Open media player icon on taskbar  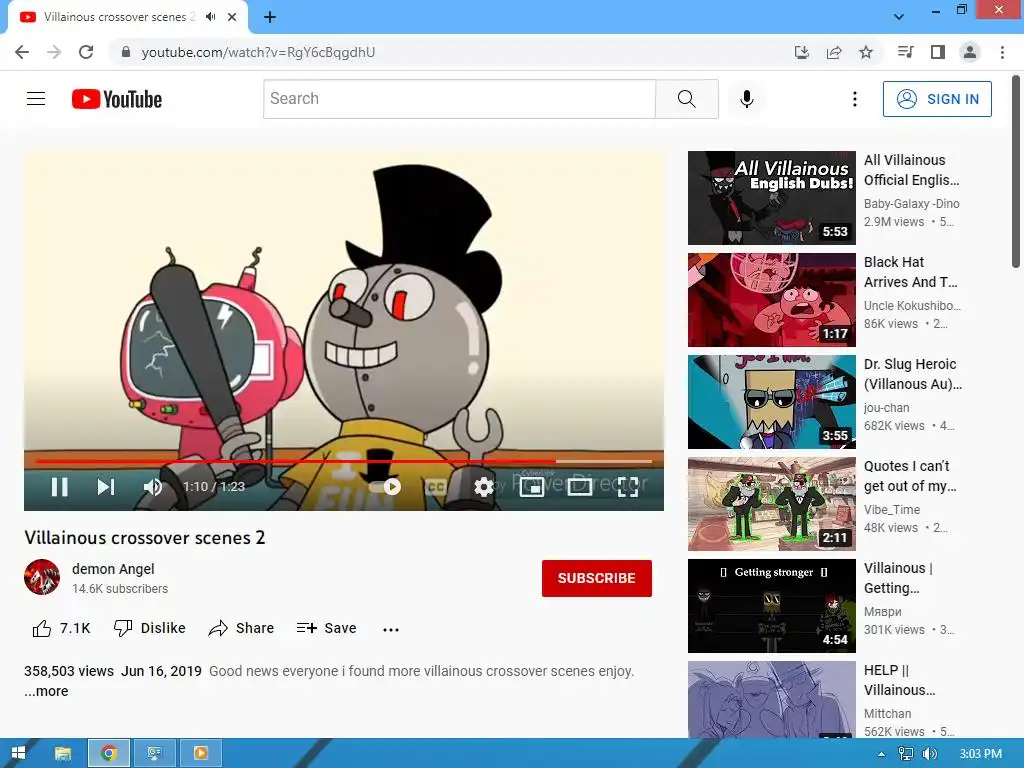tap(200, 753)
